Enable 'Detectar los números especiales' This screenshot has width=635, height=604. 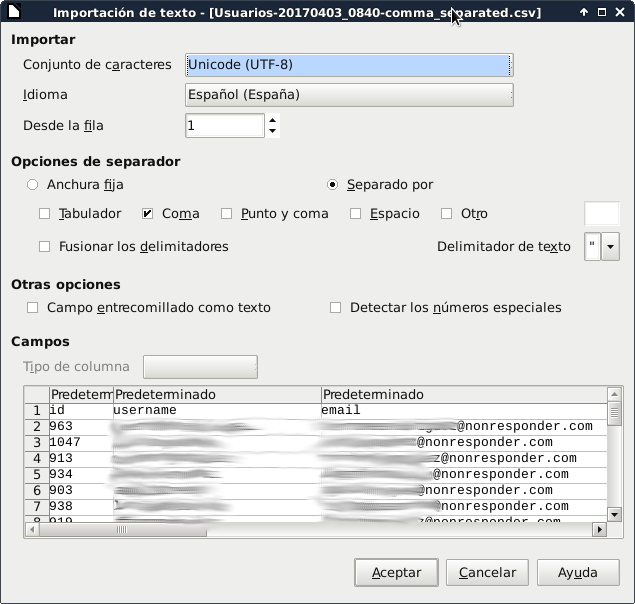[x=336, y=308]
